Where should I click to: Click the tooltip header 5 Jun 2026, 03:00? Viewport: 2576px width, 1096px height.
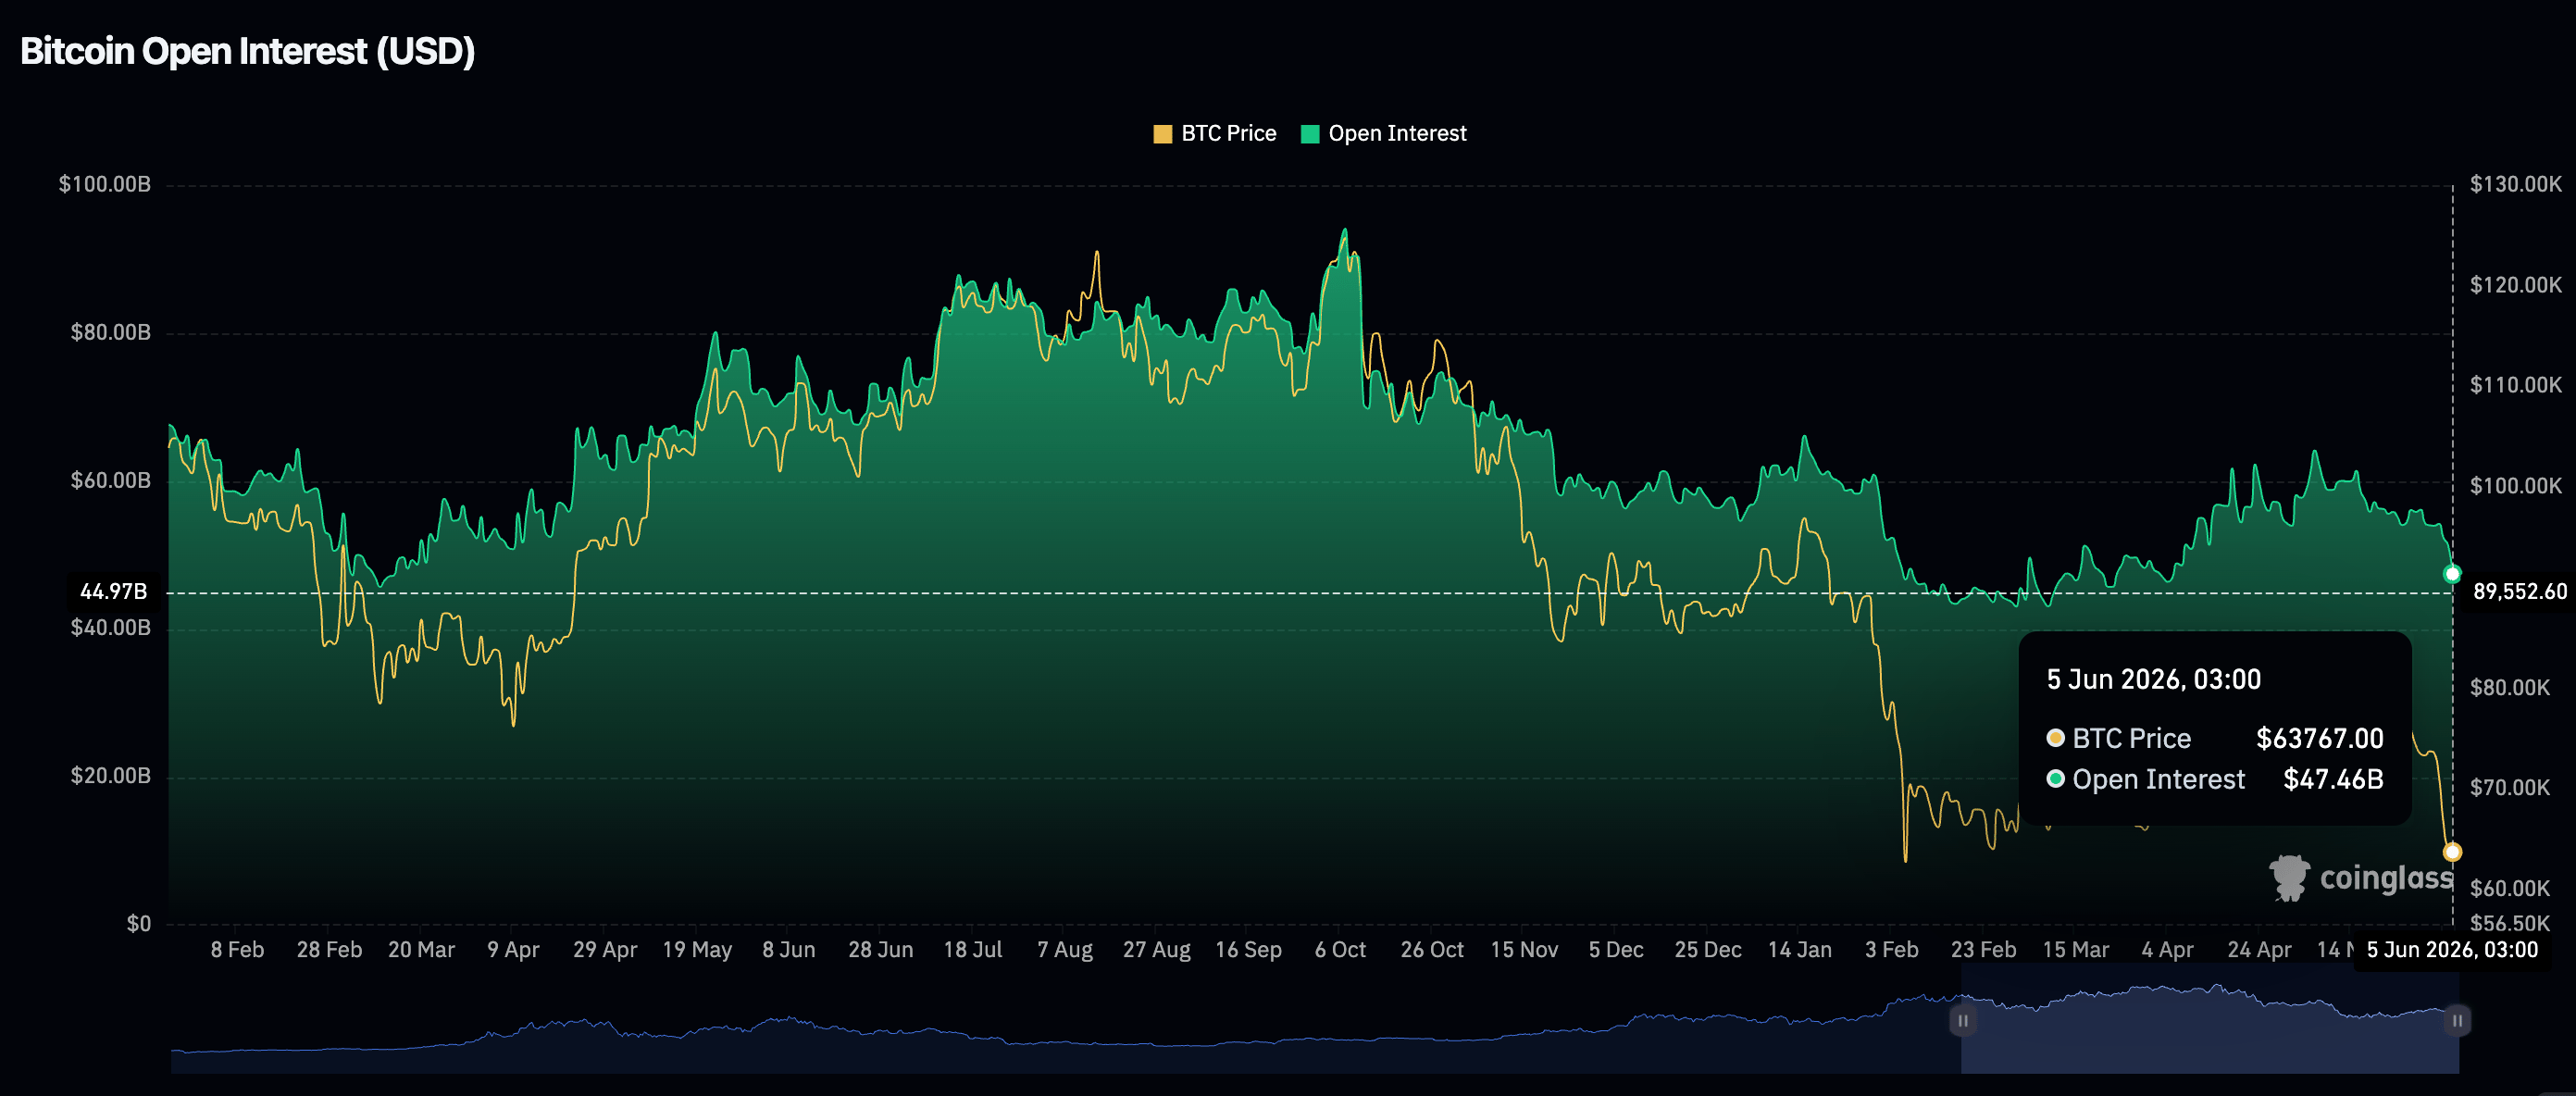coord(2154,680)
